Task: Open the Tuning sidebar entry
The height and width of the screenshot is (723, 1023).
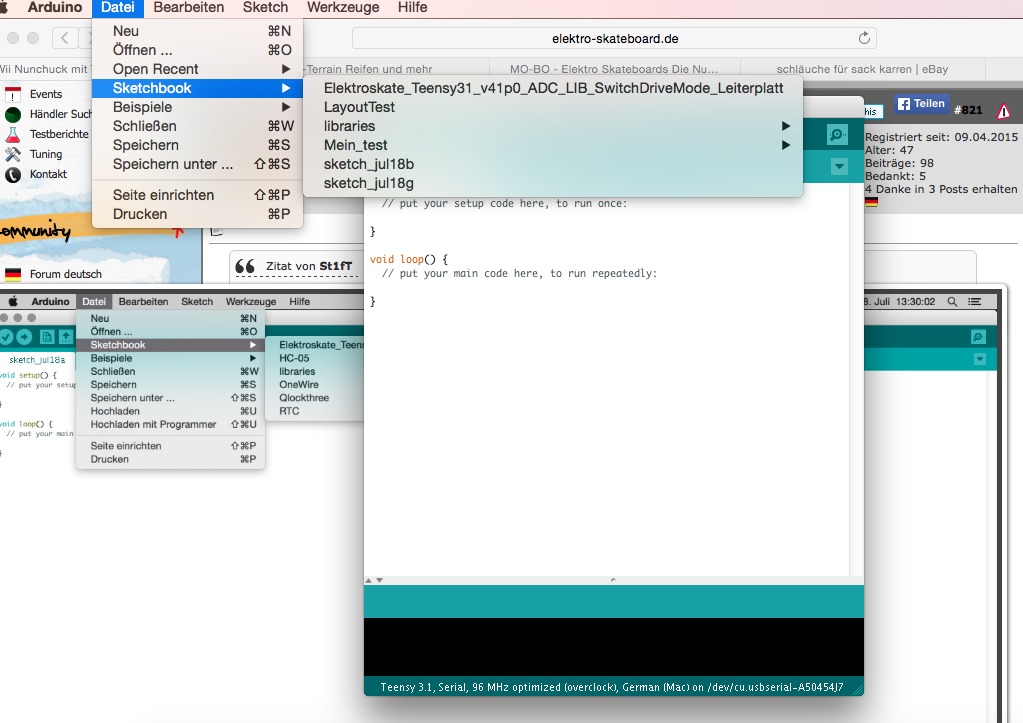Action: [x=46, y=154]
